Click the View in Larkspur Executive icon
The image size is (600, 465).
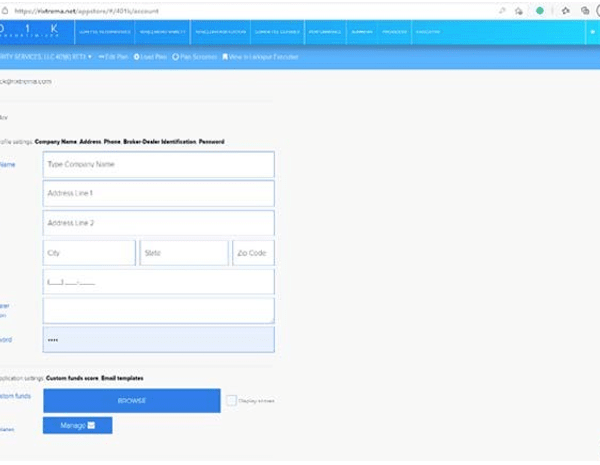tap(226, 57)
